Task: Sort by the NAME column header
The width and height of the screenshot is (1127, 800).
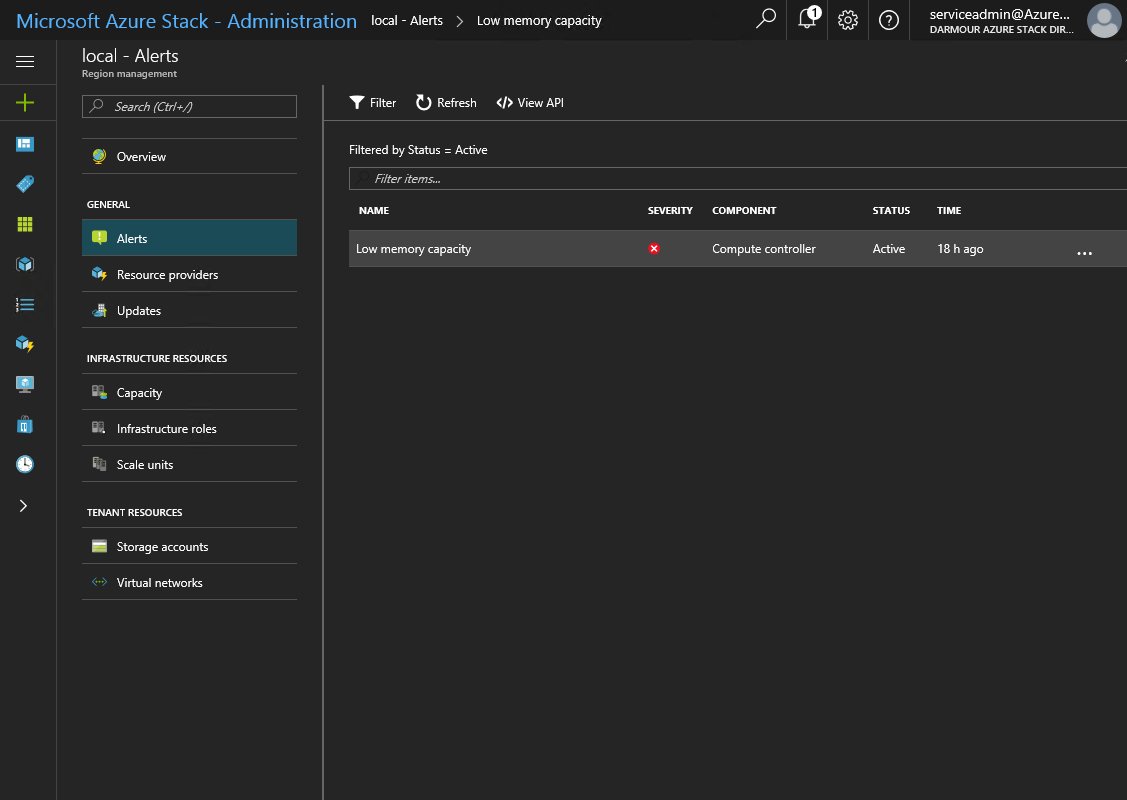Action: pyautogui.click(x=374, y=211)
